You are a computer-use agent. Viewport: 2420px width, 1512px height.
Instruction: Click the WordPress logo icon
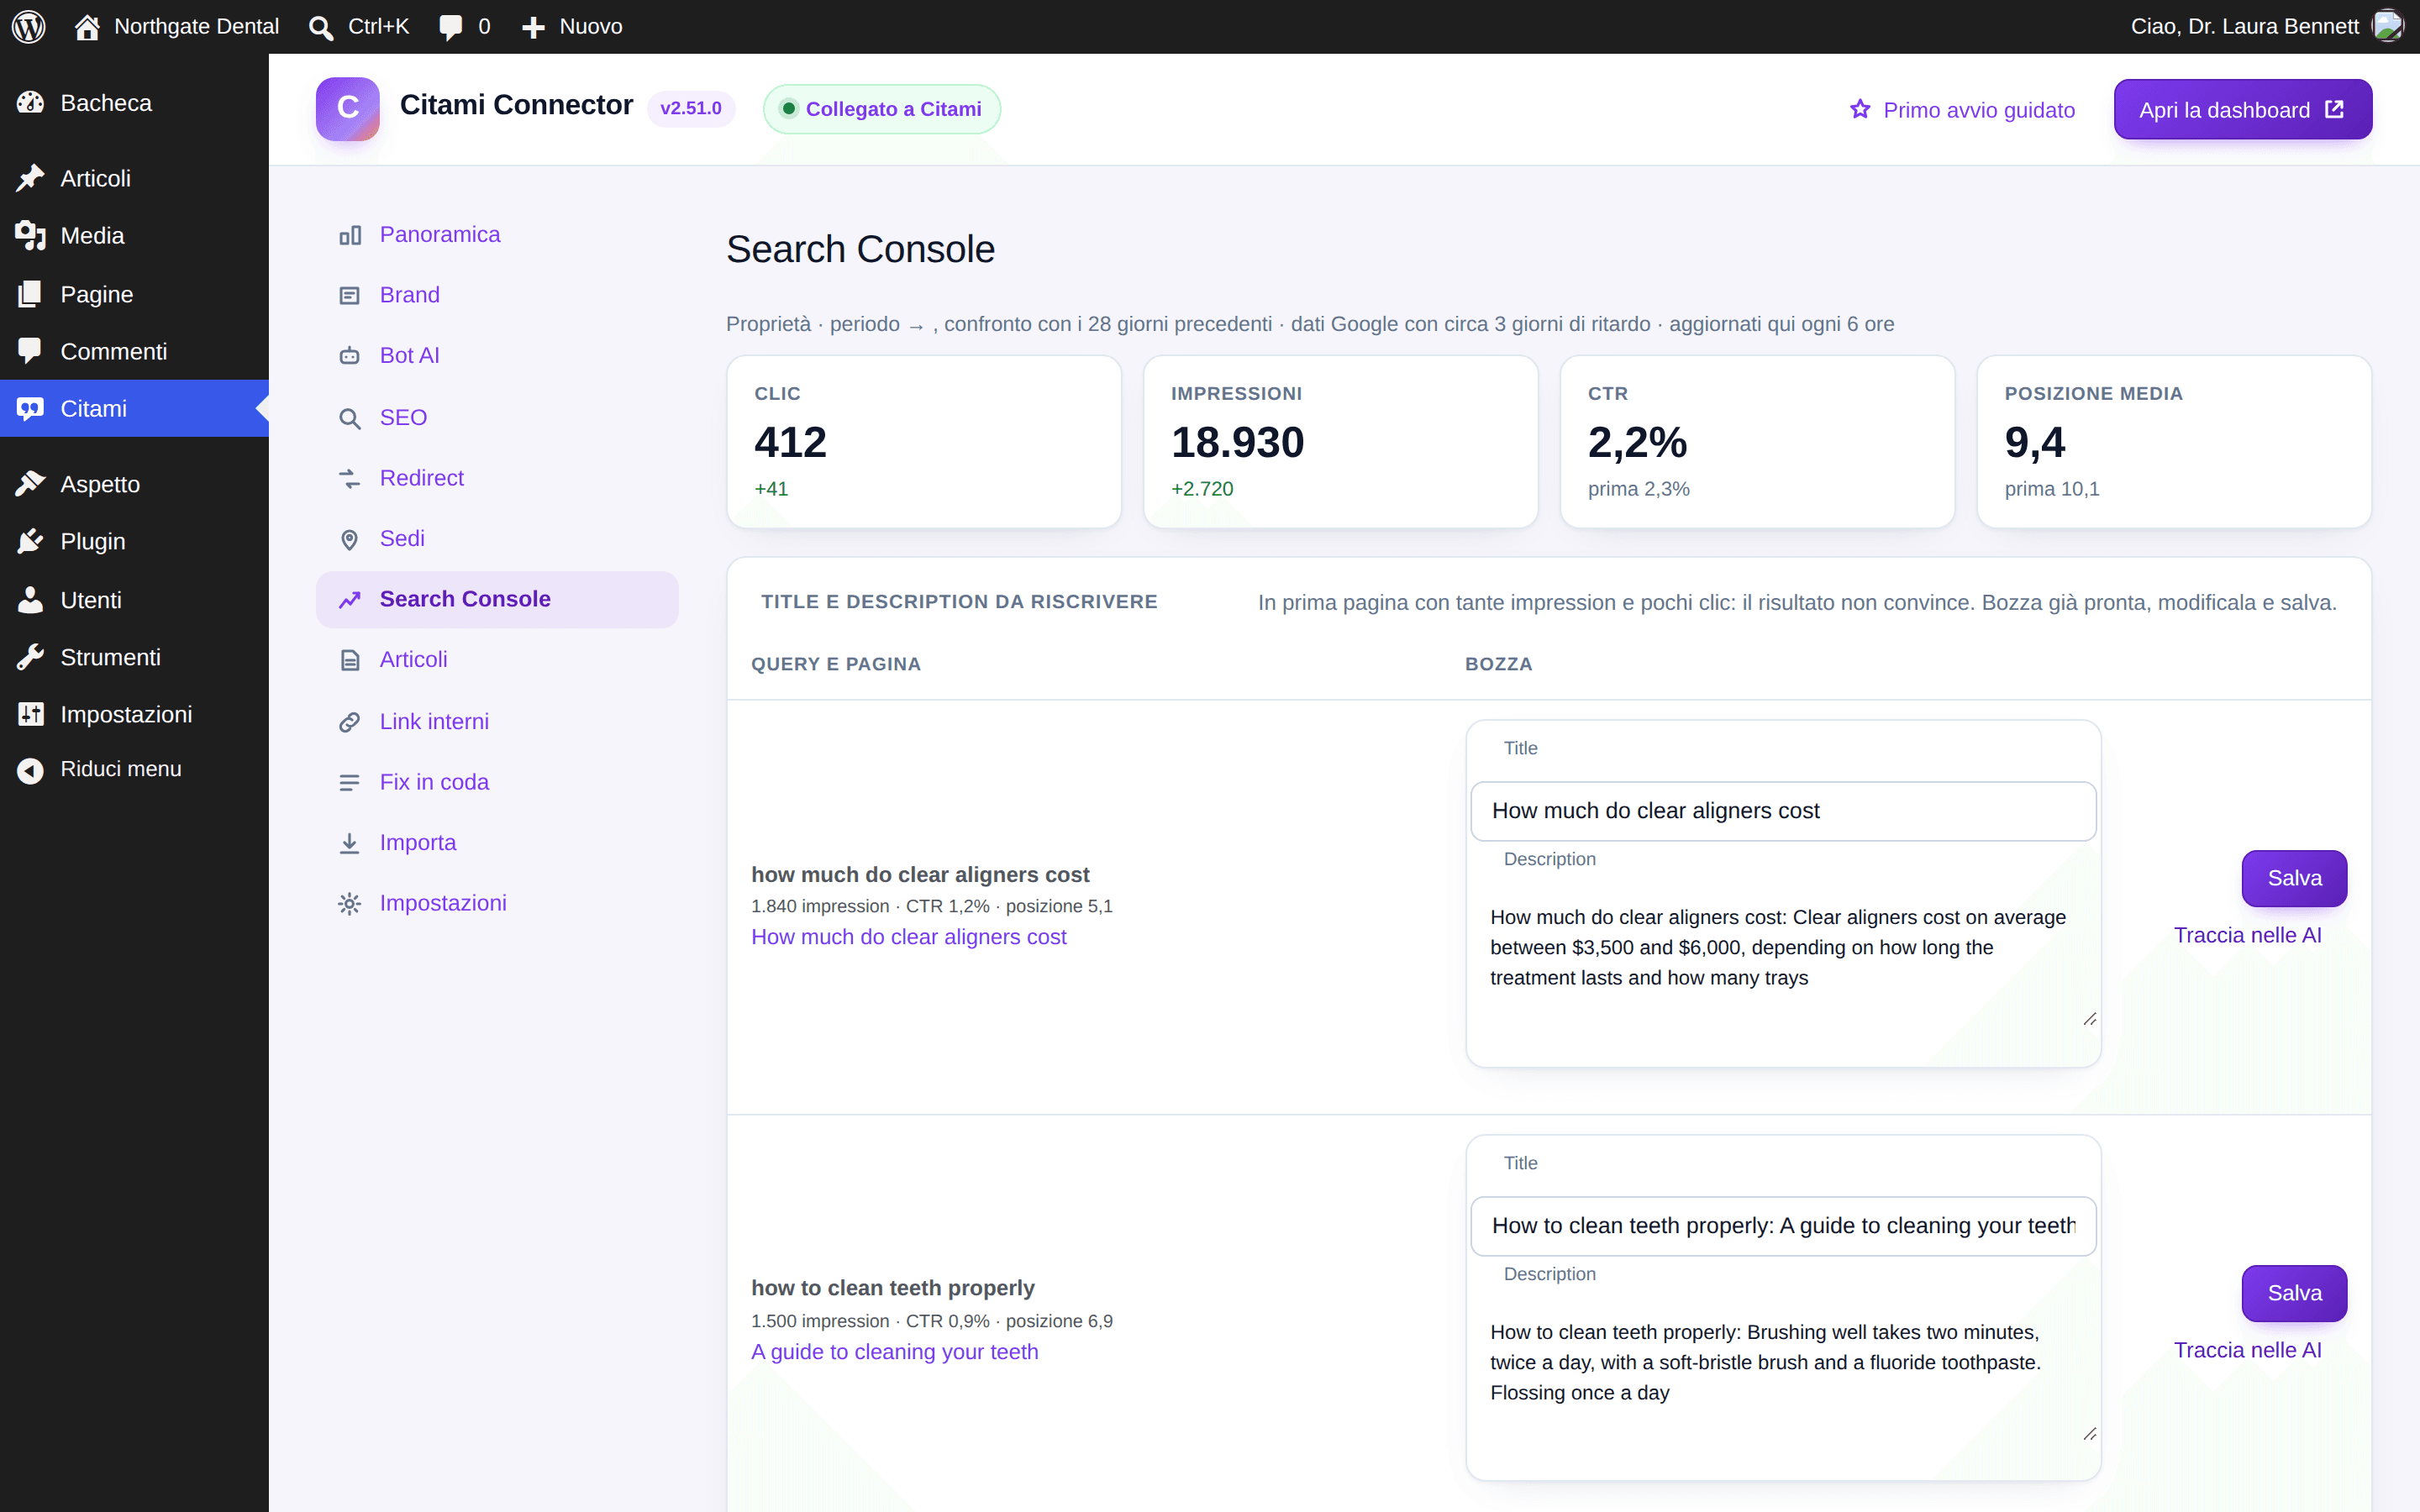[29, 26]
